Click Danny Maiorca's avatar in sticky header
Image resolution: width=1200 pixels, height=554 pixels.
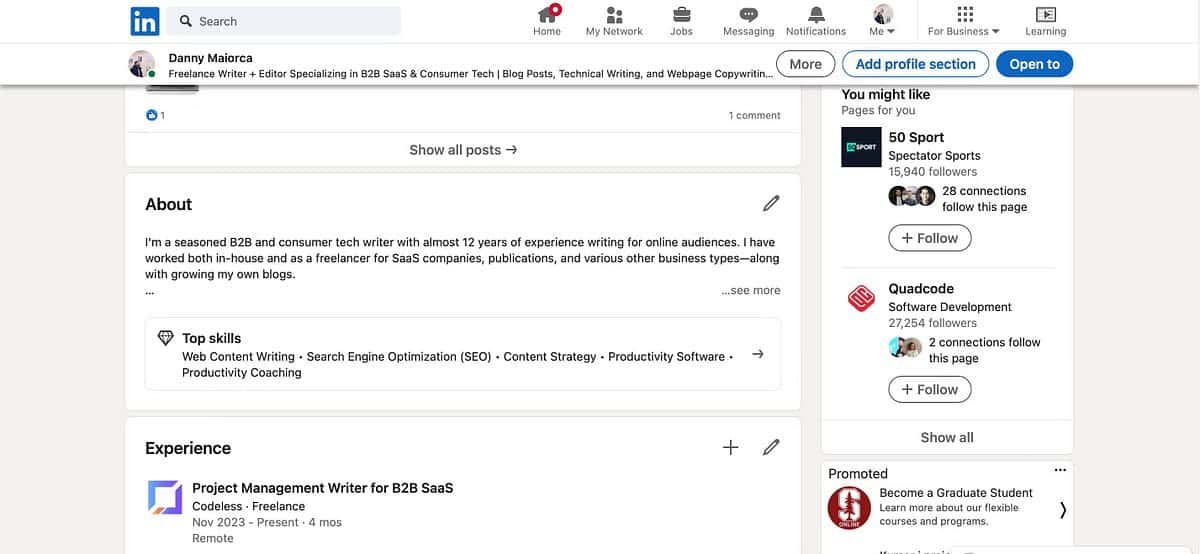click(142, 64)
